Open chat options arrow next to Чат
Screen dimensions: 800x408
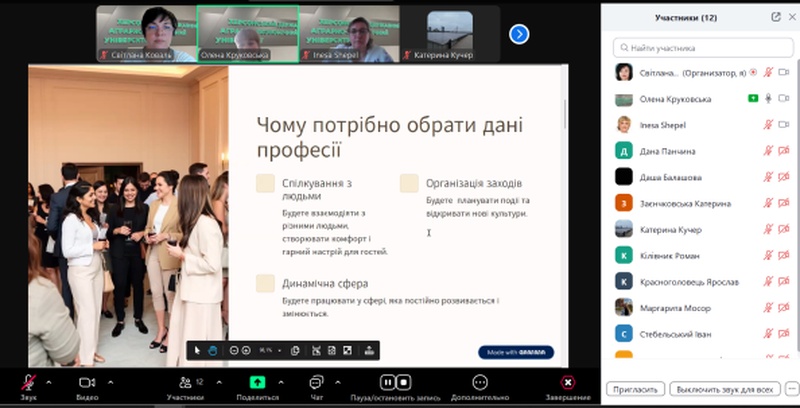tap(338, 382)
